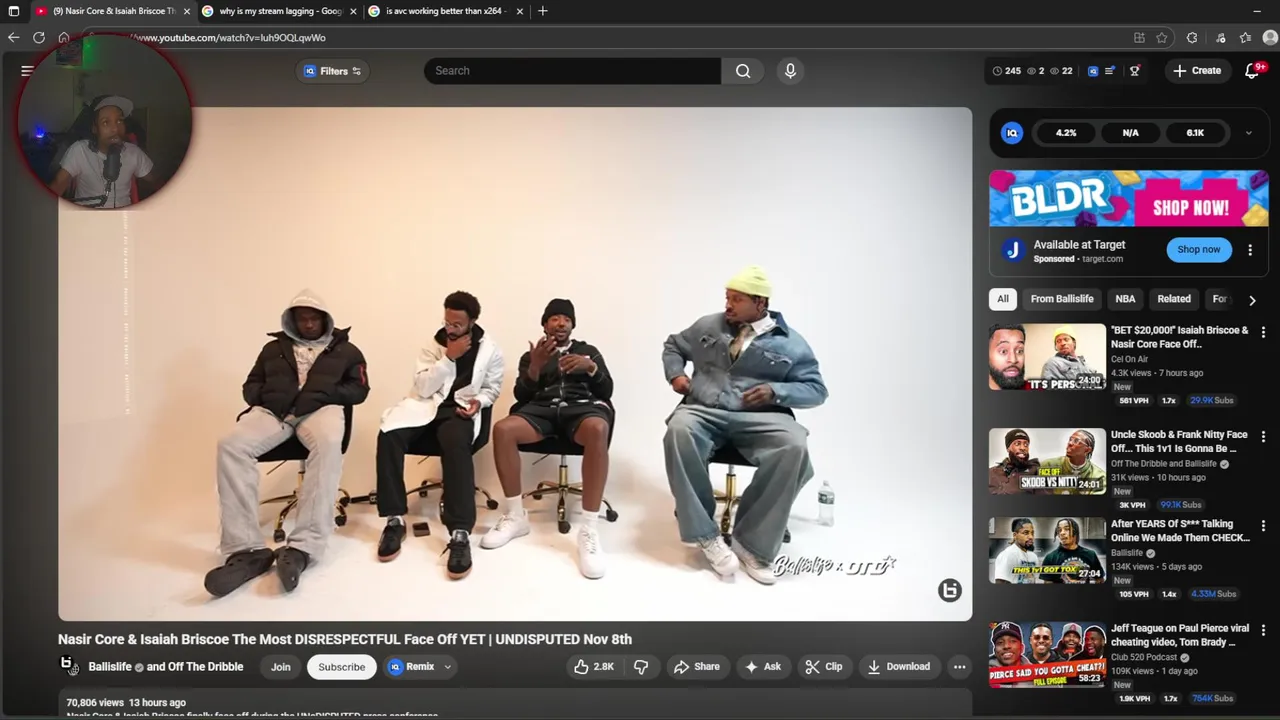Click the vidIQ trophy icon
The image size is (1280, 720).
coord(1135,71)
